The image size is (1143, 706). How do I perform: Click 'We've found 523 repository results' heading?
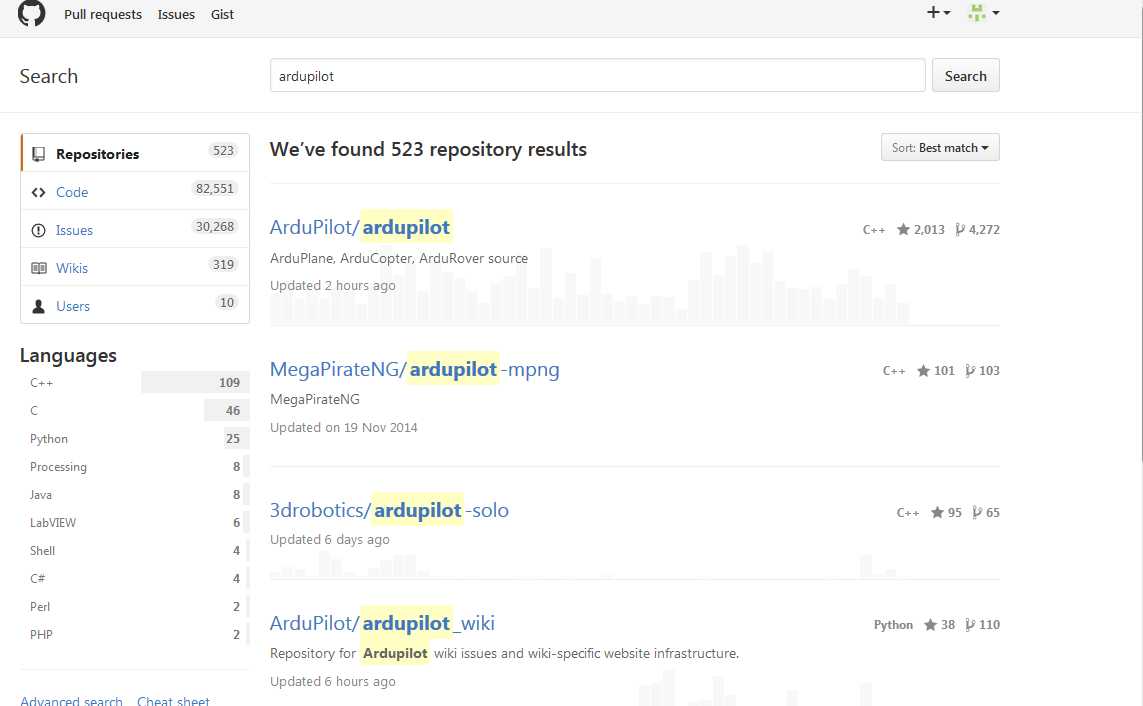(x=428, y=149)
